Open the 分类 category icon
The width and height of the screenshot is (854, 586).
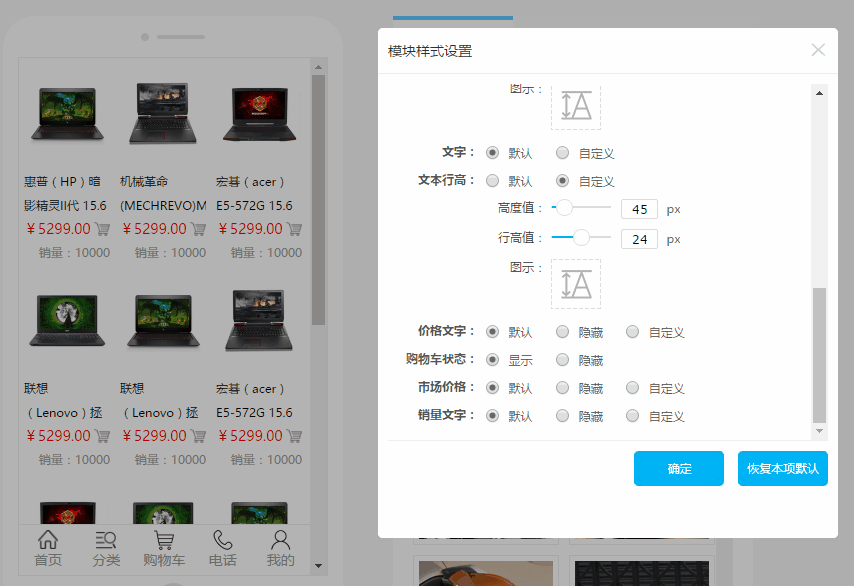(106, 541)
